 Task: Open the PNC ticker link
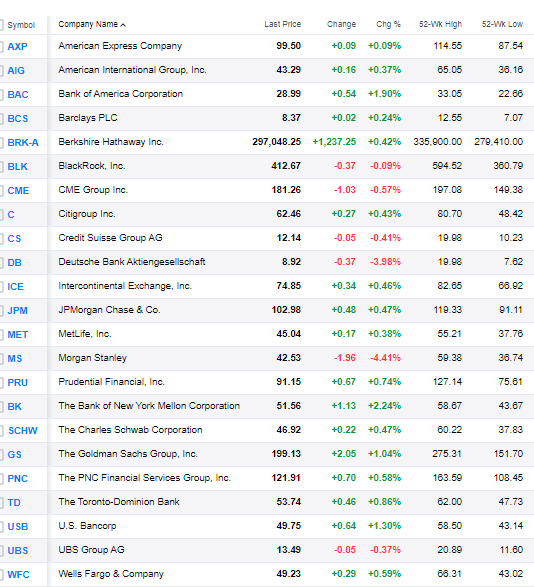[x=18, y=478]
